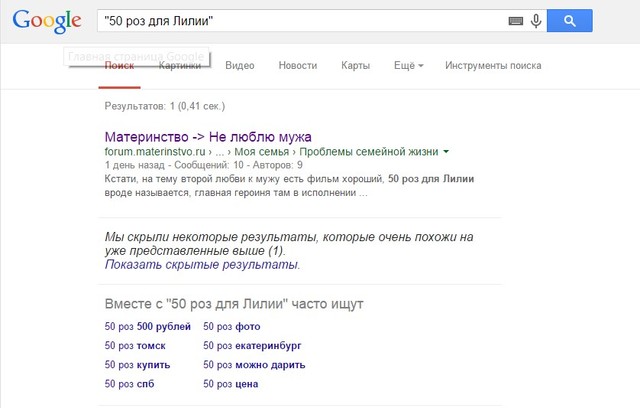640x408 pixels.
Task: Open the Карты tab
Action: click(356, 66)
